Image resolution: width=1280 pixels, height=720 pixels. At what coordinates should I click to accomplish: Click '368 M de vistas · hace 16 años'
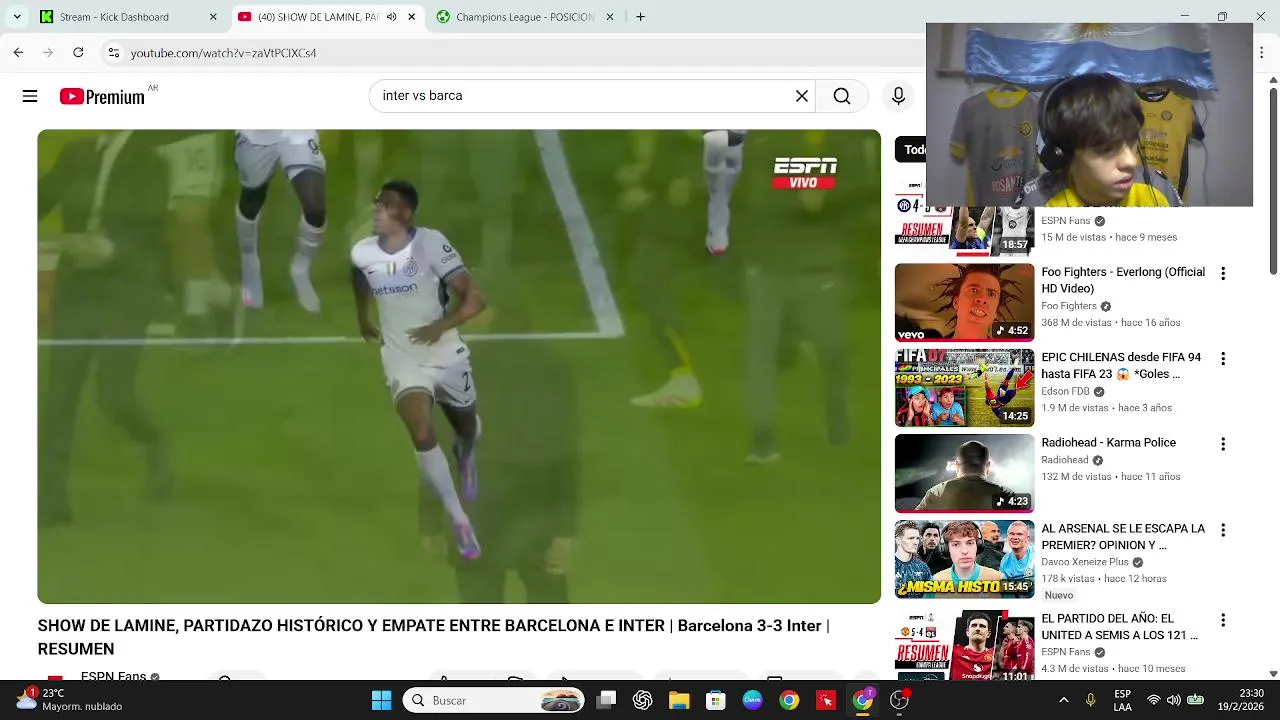[1111, 323]
